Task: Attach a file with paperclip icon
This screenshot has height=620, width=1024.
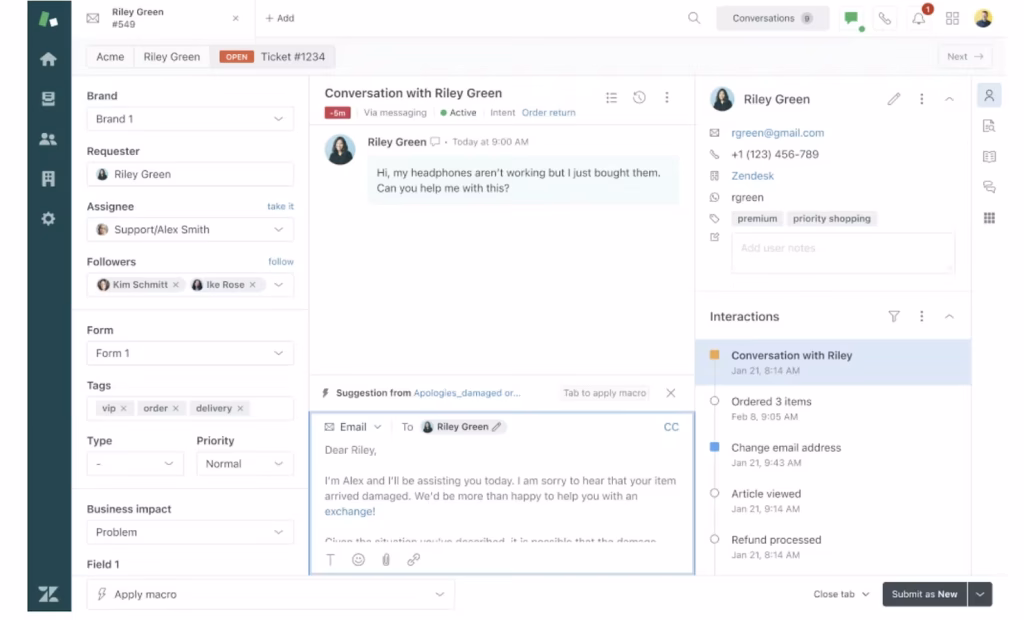Action: point(386,560)
